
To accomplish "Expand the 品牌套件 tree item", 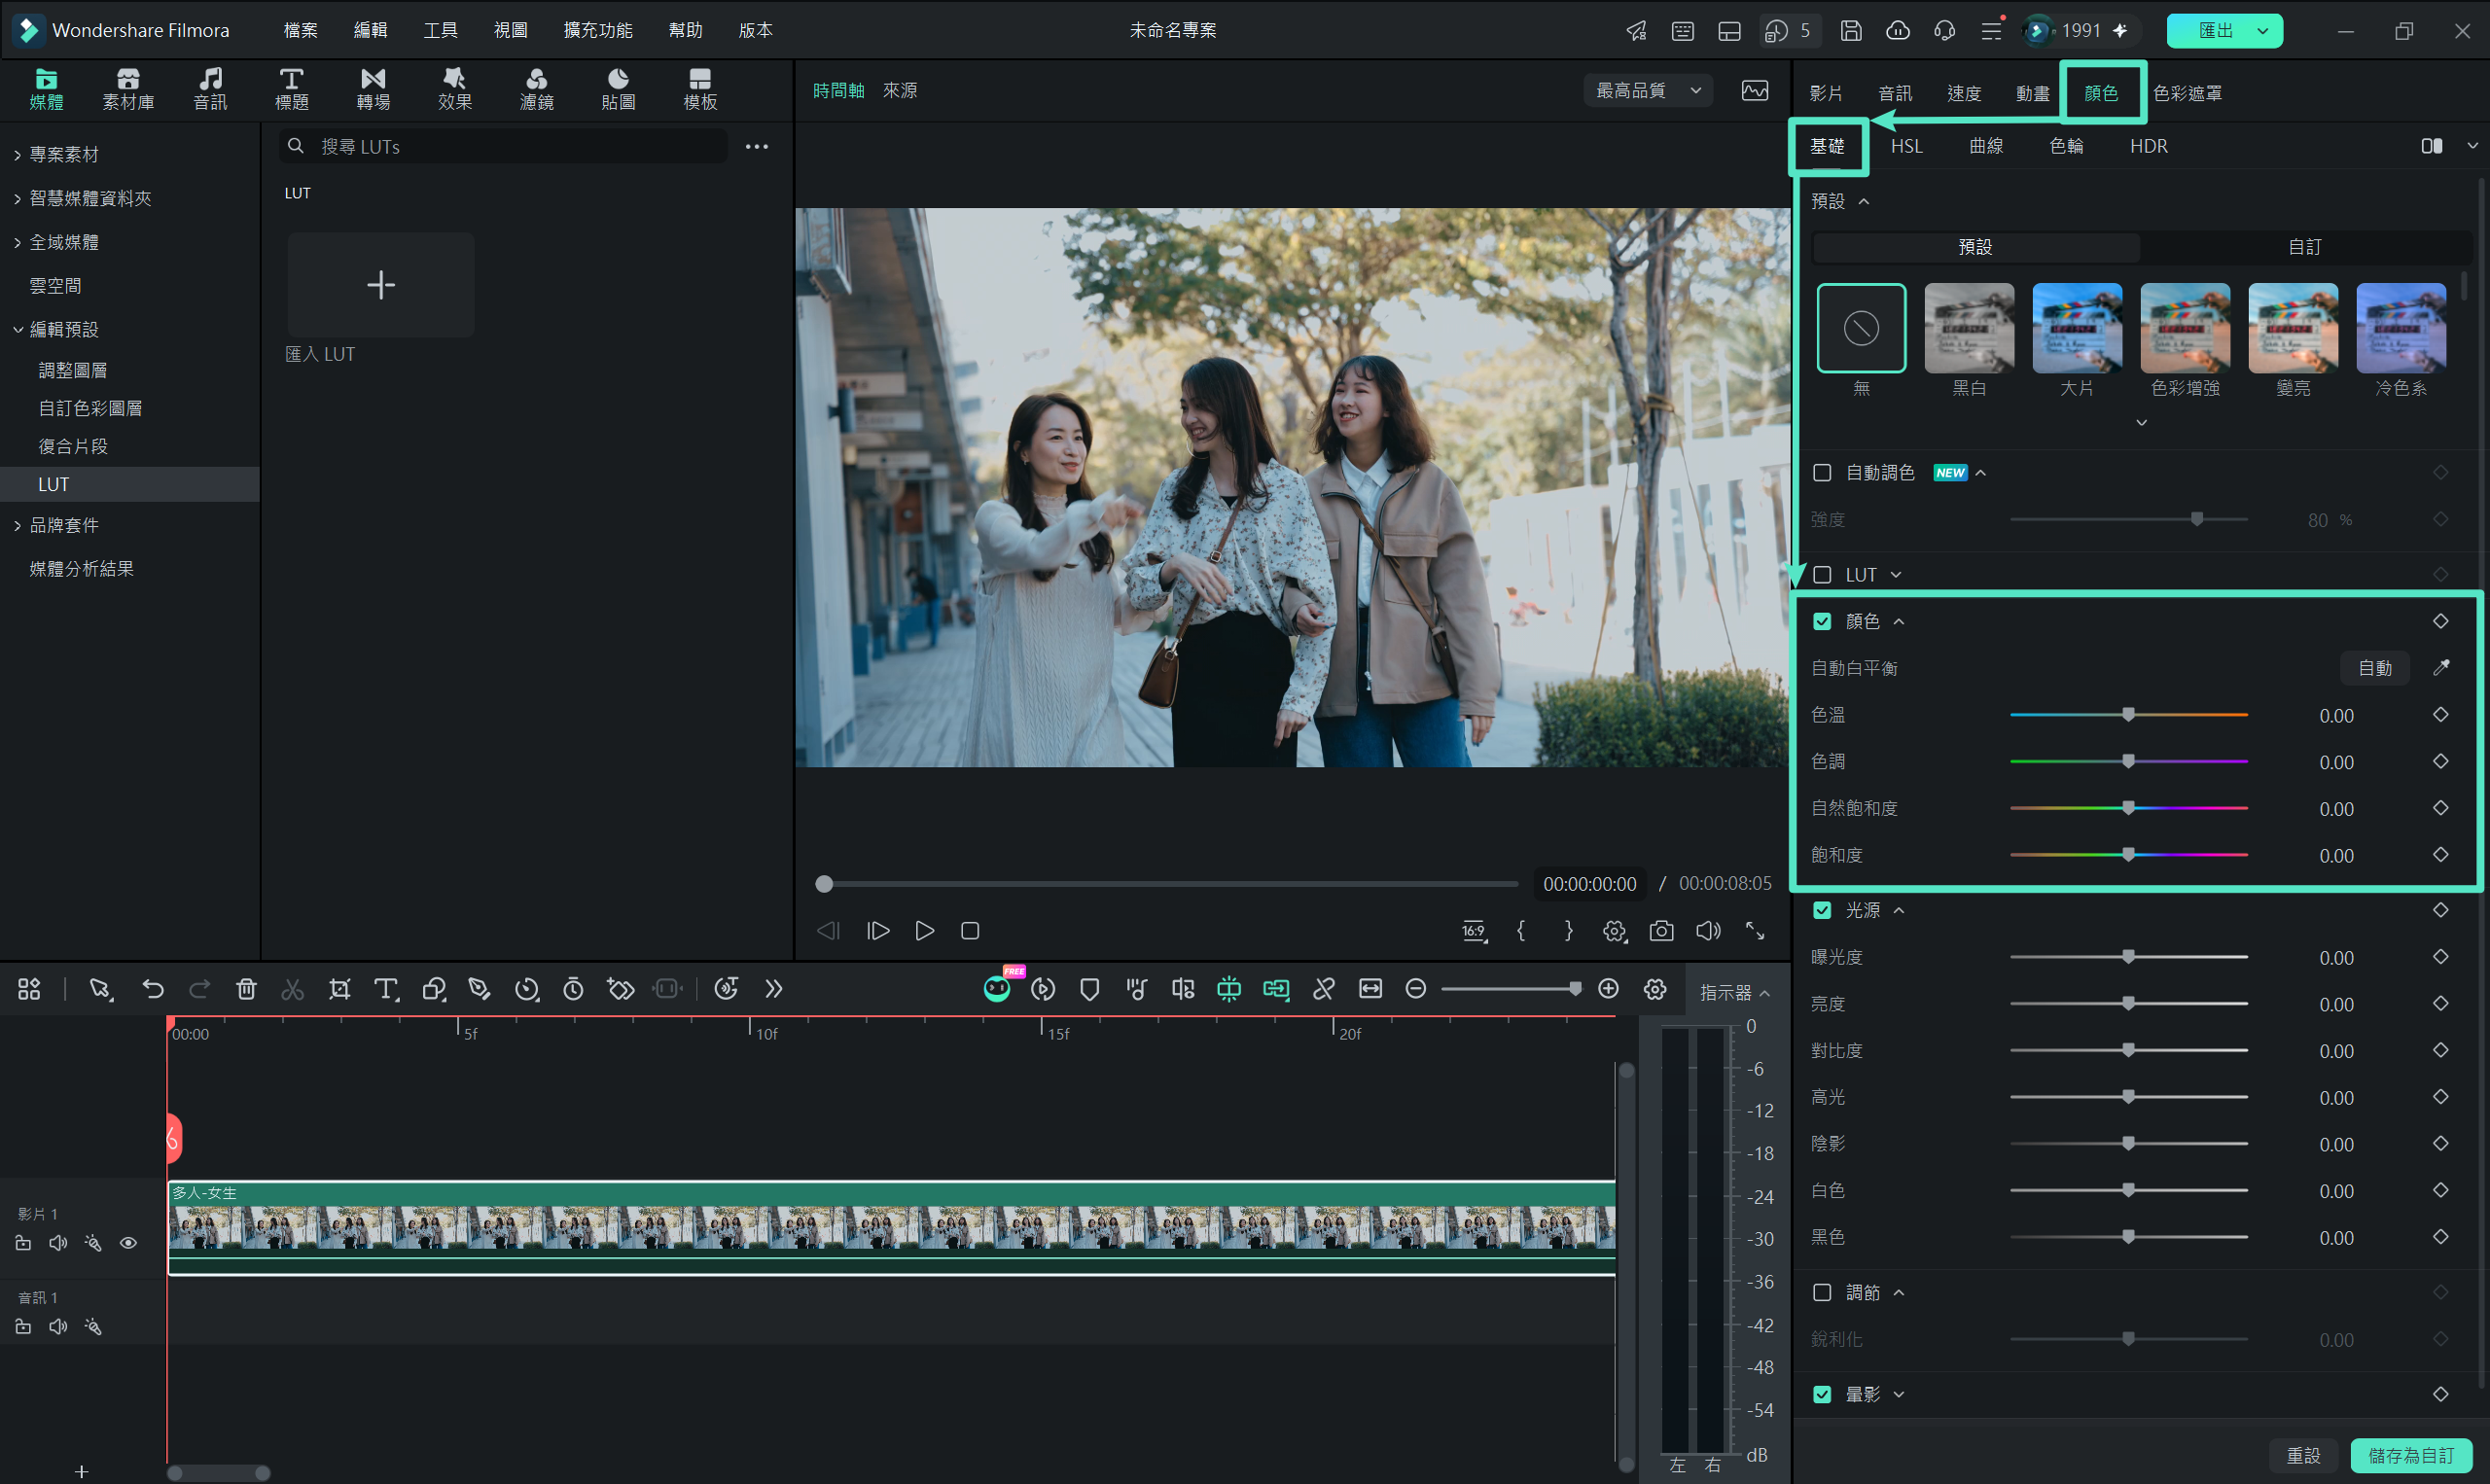I will point(64,525).
